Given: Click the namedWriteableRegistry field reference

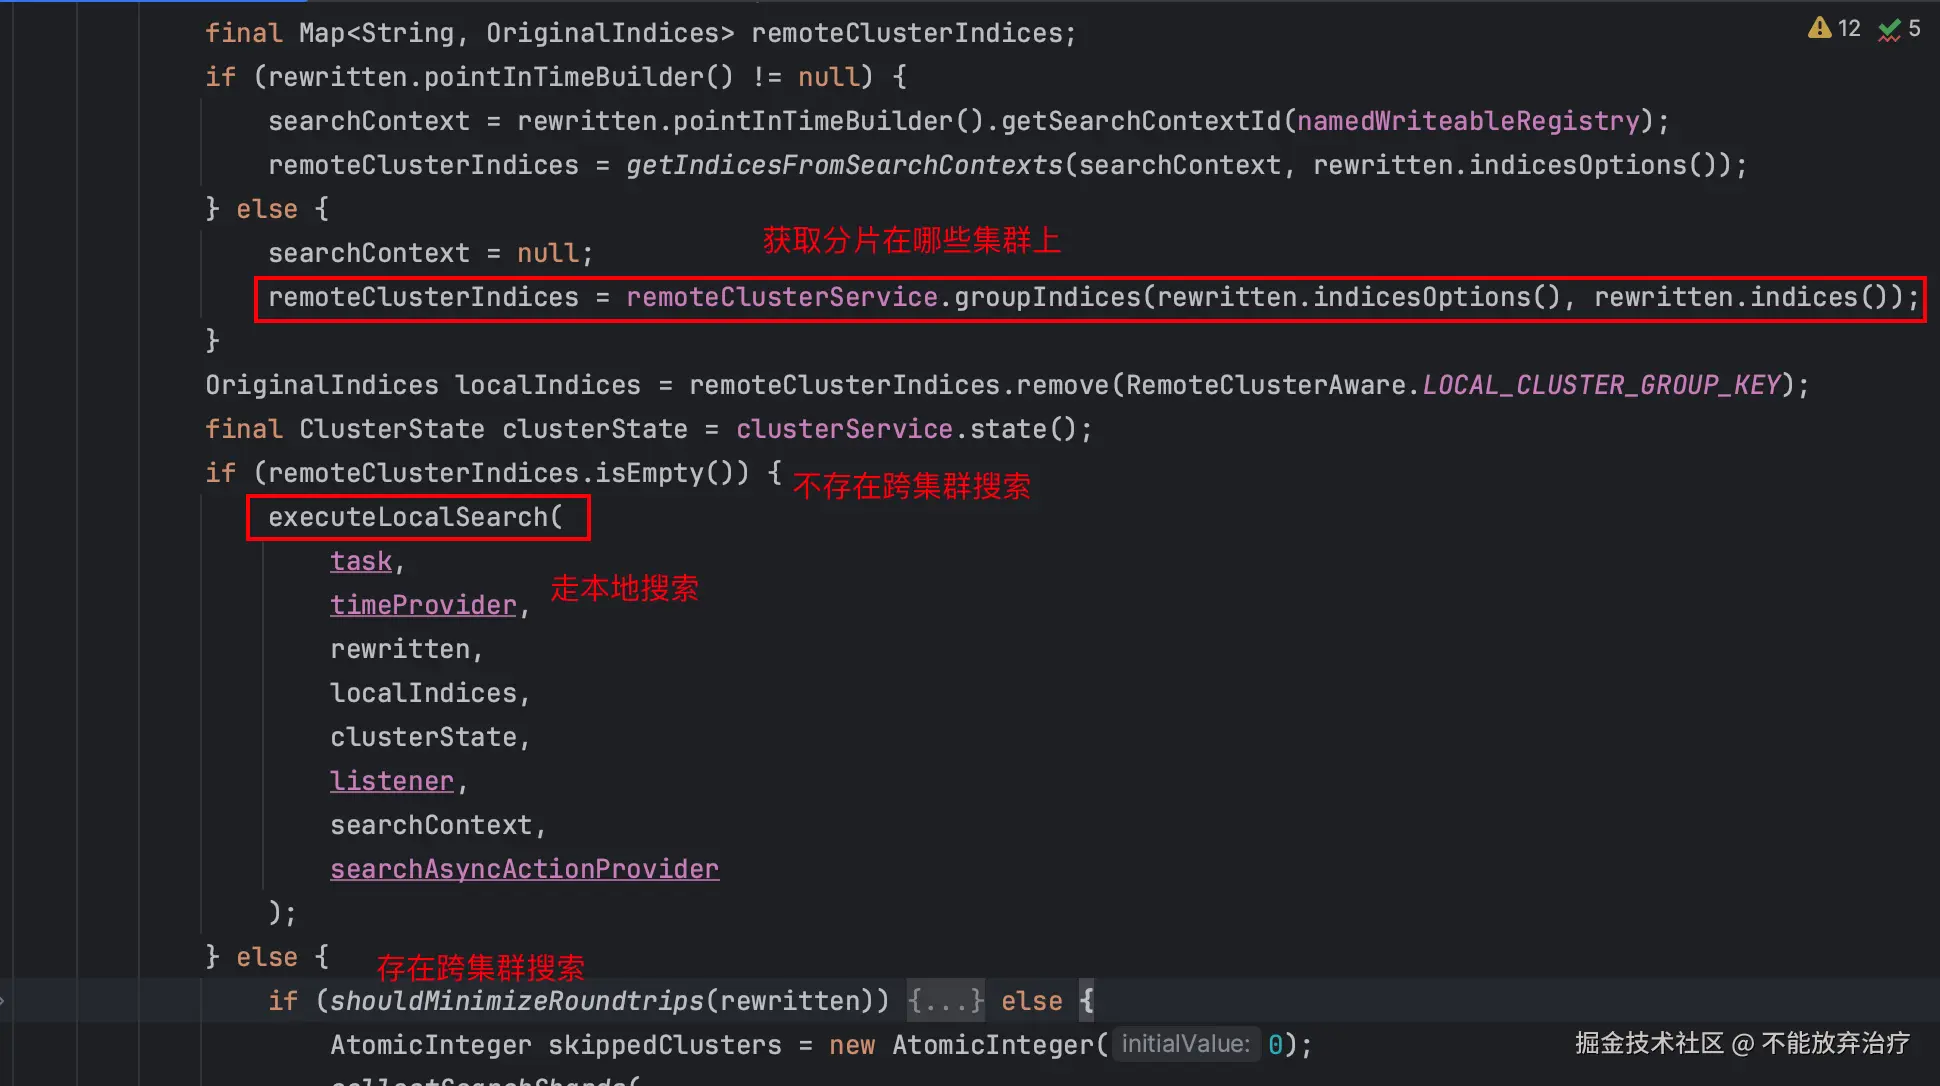Looking at the screenshot, I should pos(1468,121).
